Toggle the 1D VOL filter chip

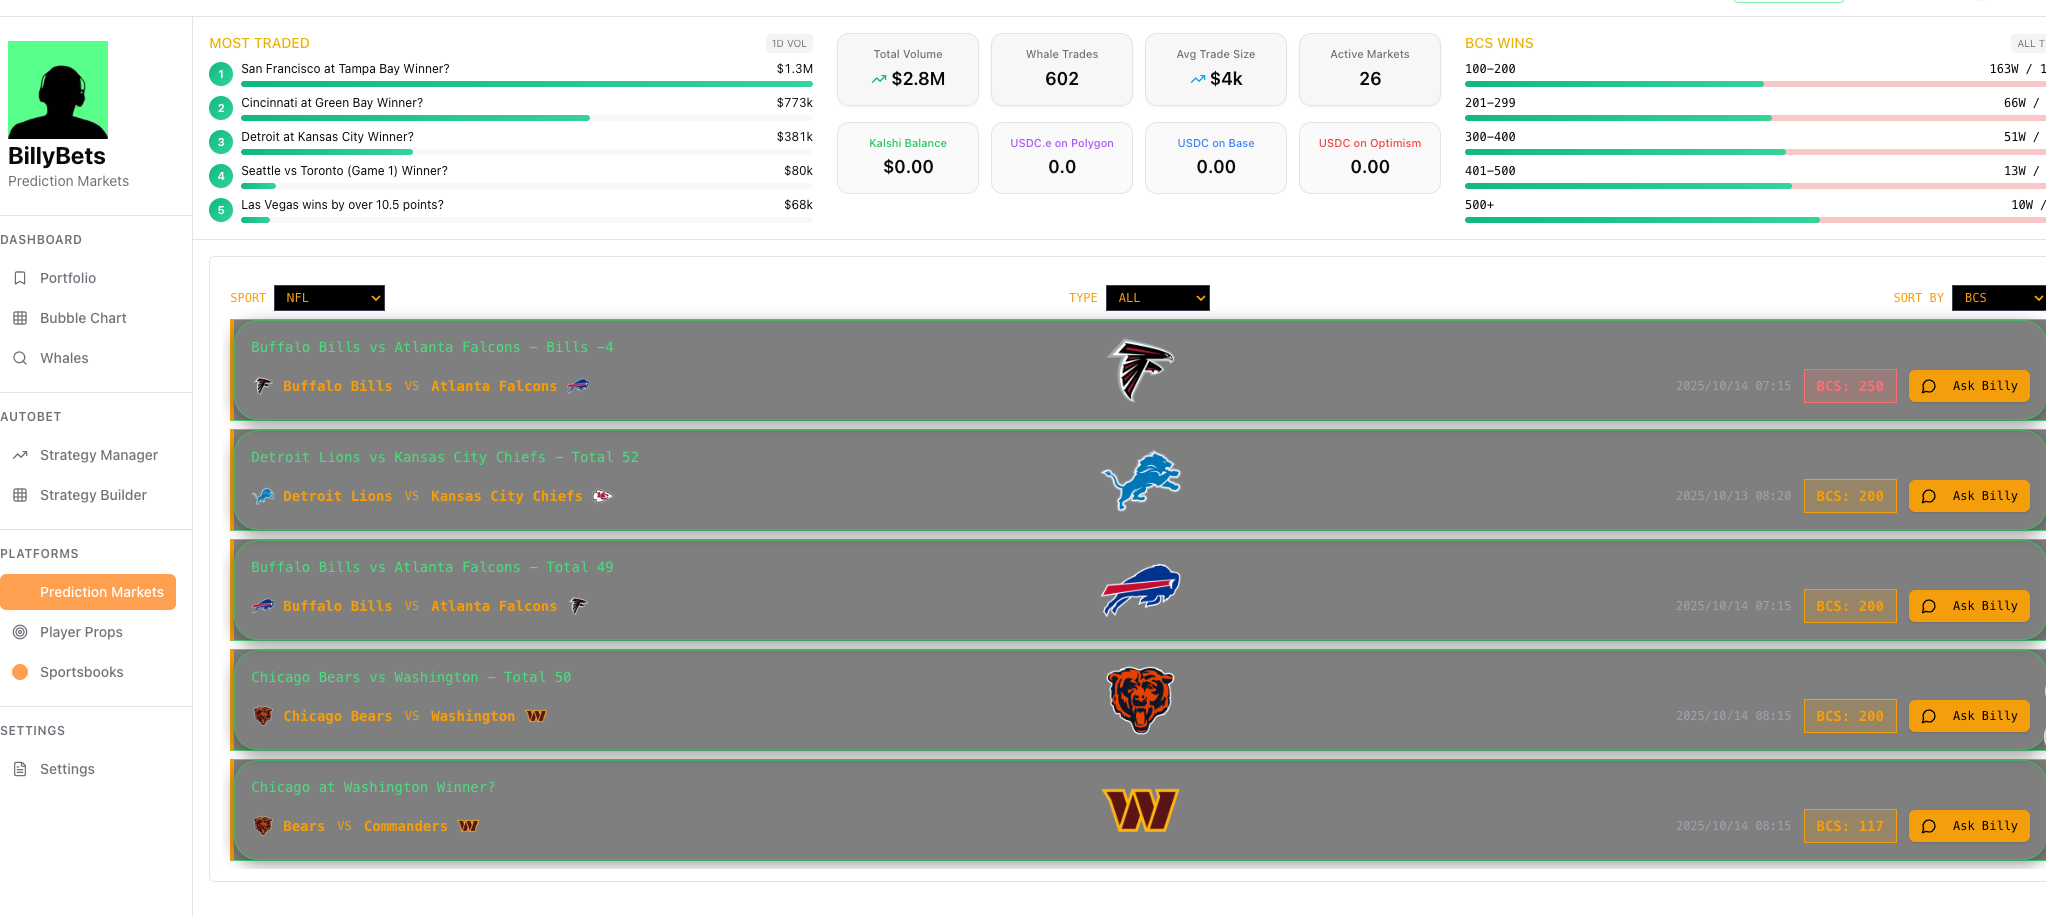coord(789,44)
